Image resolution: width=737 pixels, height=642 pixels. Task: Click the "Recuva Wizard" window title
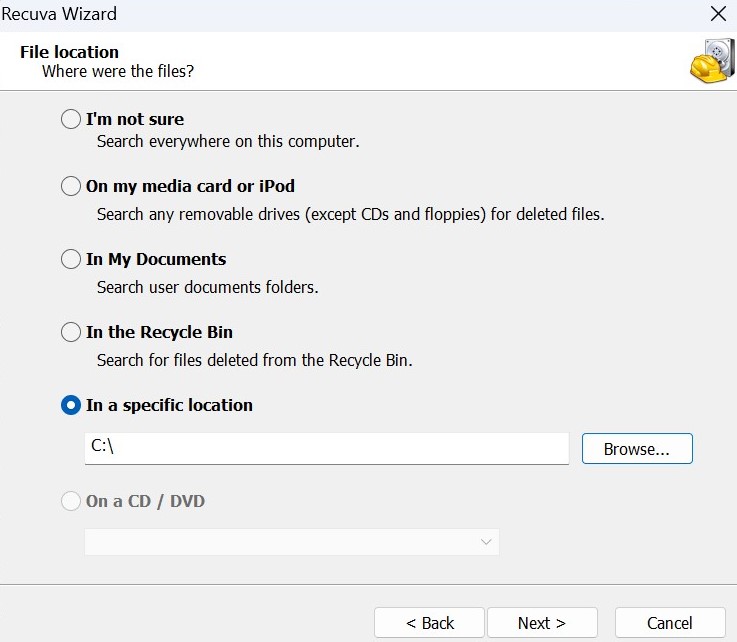59,14
